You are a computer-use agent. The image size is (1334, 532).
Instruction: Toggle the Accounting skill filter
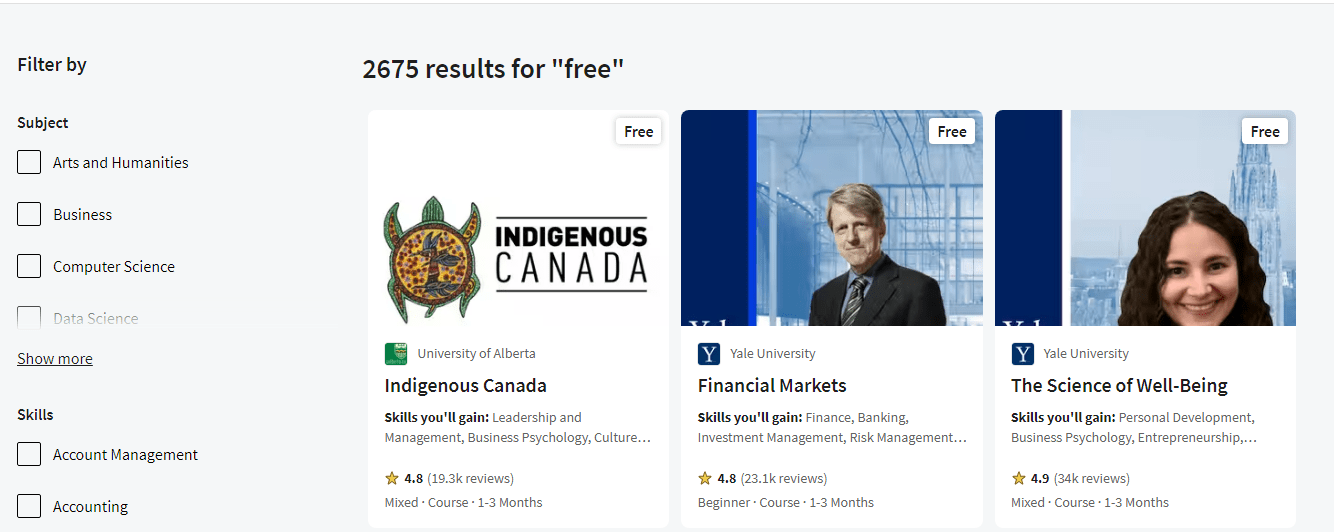(x=29, y=506)
